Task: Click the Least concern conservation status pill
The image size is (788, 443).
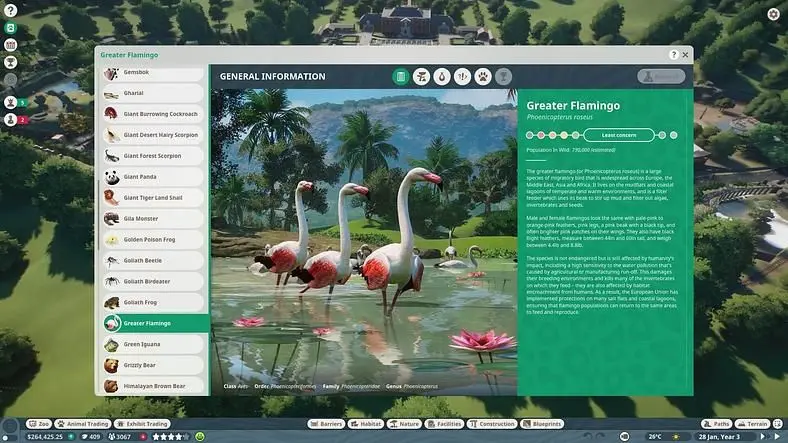Action: click(619, 135)
